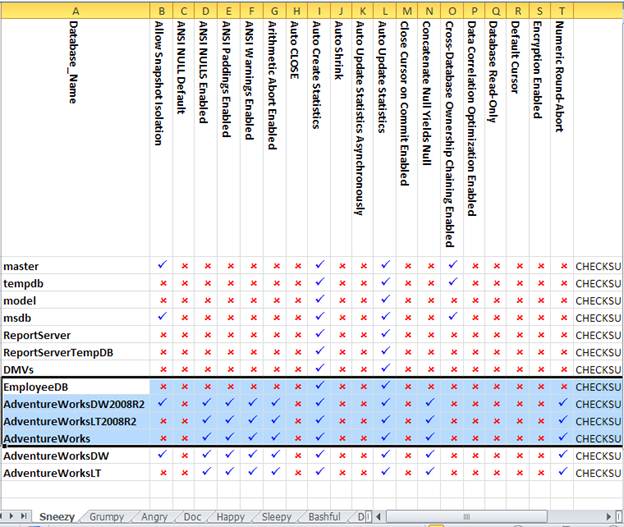The image size is (624, 527).
Task: Jump to last sheet arrow button
Action: pos(24,516)
